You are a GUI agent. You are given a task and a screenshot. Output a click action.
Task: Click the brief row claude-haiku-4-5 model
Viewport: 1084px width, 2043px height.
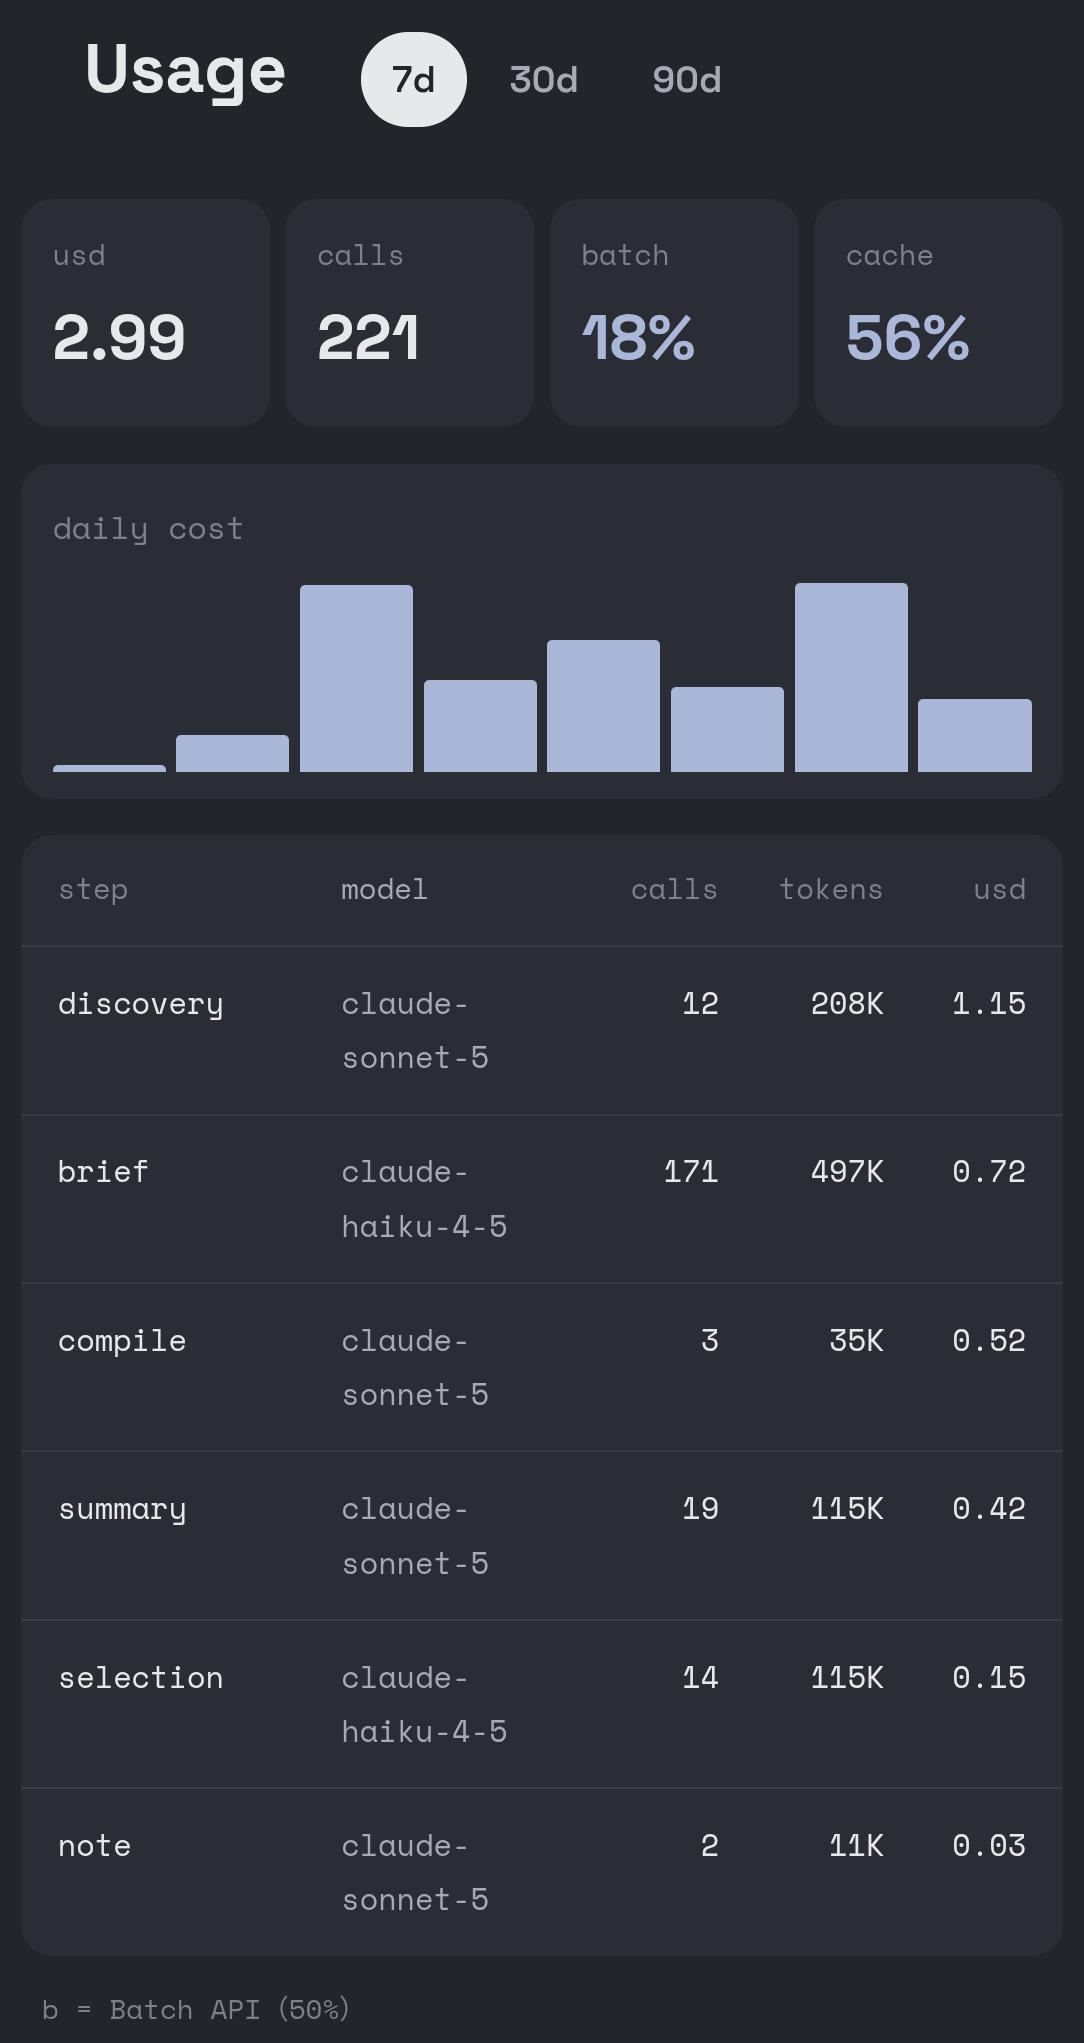[424, 1199]
